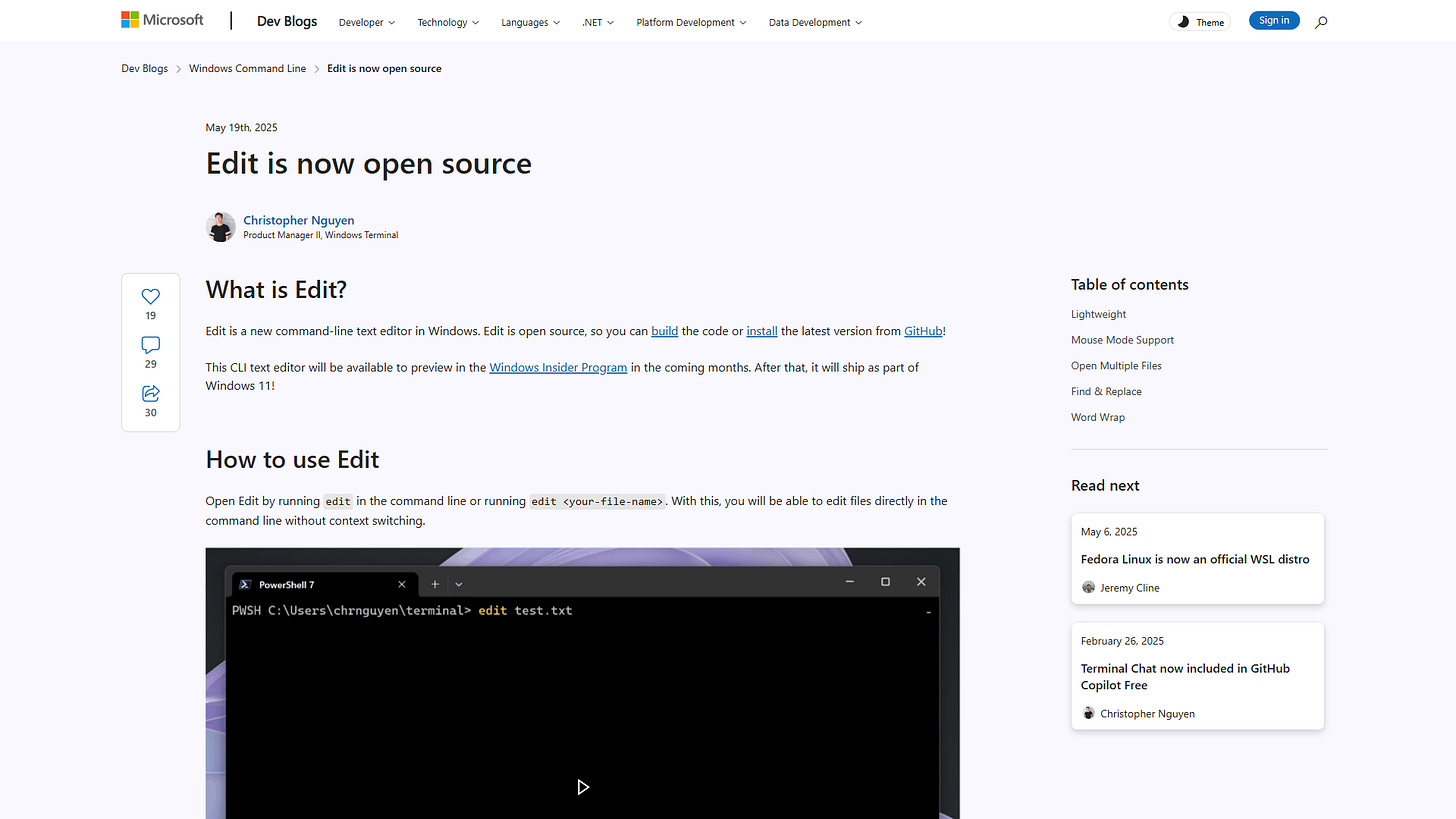Click the 'What is Edit?' heading
Image resolution: width=1456 pixels, height=819 pixels.
click(276, 290)
